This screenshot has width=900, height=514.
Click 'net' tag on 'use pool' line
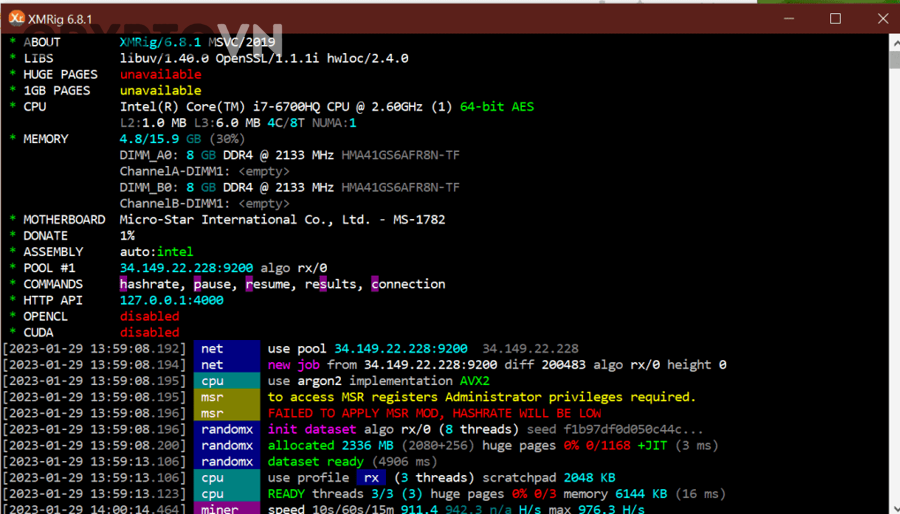[x=227, y=348]
